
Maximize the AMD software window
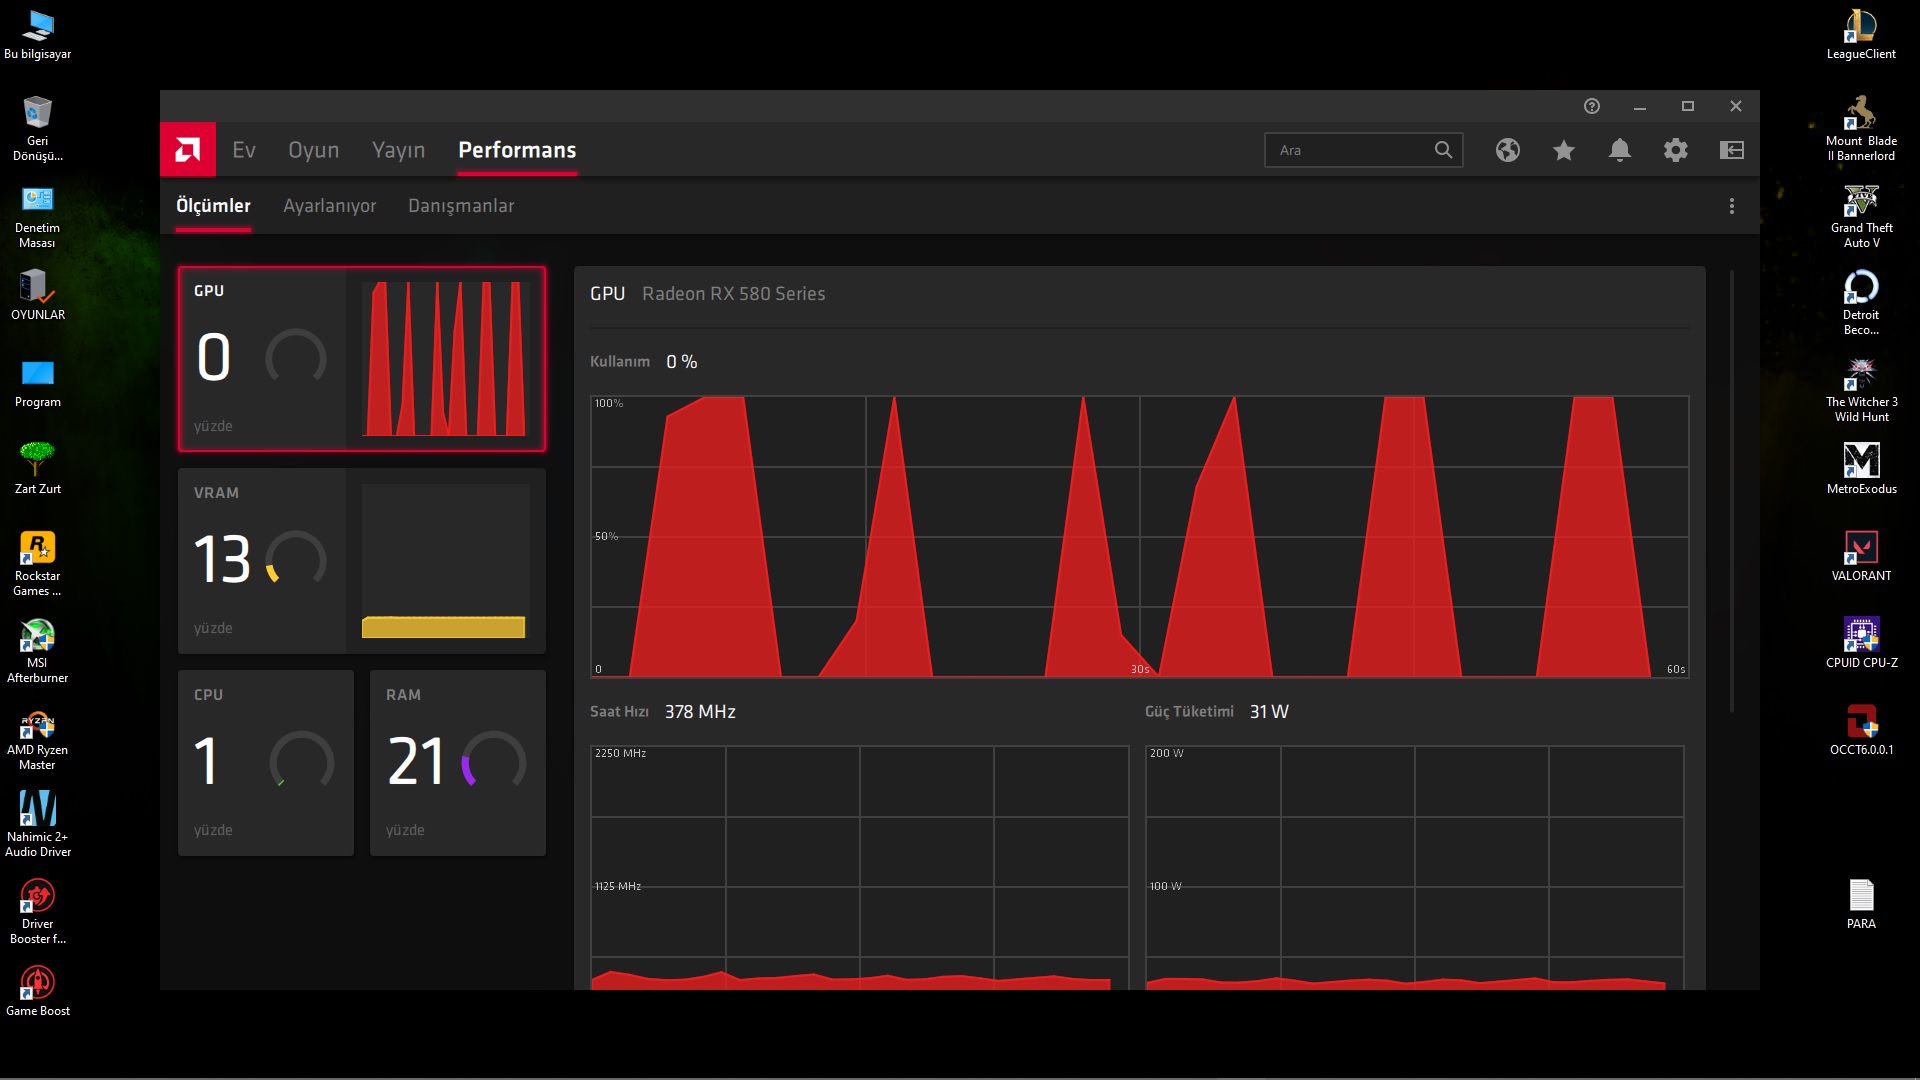click(1688, 106)
